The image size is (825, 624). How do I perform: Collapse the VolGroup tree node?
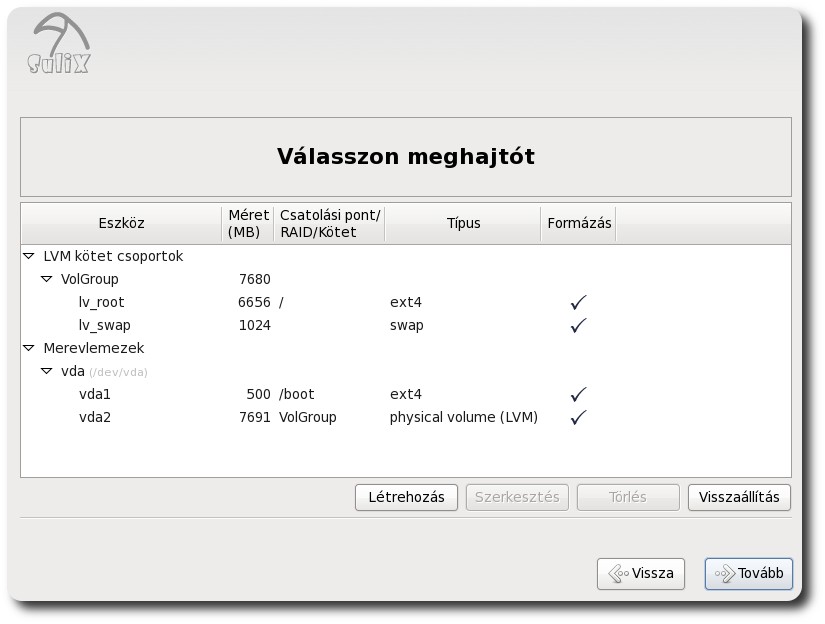click(47, 279)
